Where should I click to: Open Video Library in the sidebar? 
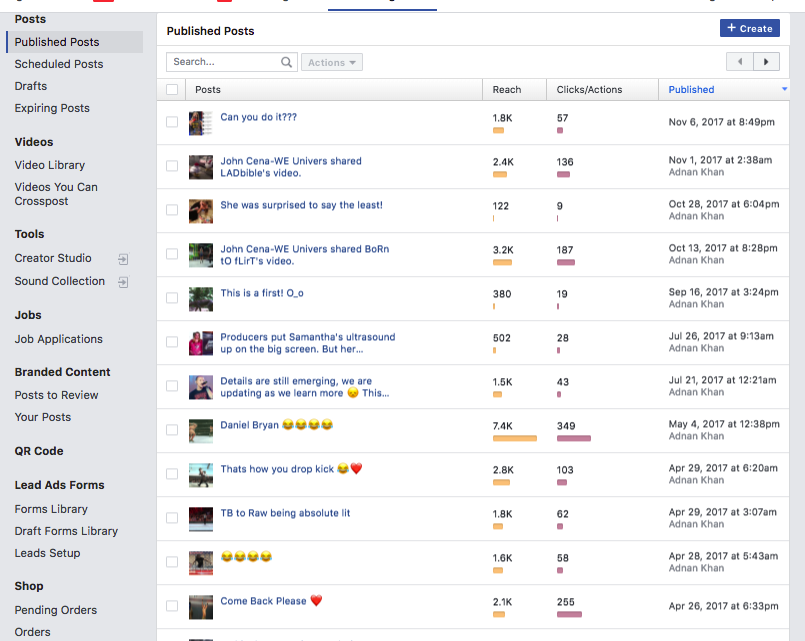[50, 165]
